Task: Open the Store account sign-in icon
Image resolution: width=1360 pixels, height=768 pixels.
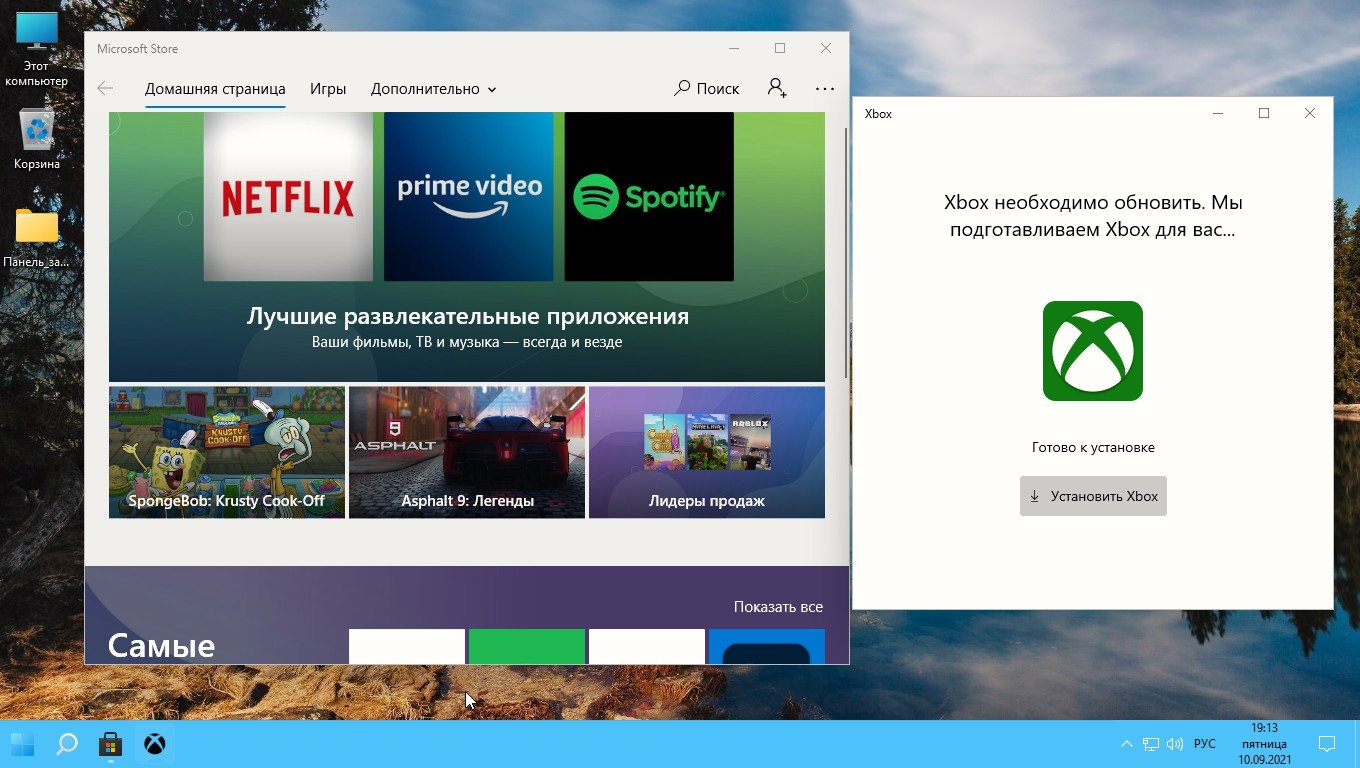Action: click(x=777, y=88)
